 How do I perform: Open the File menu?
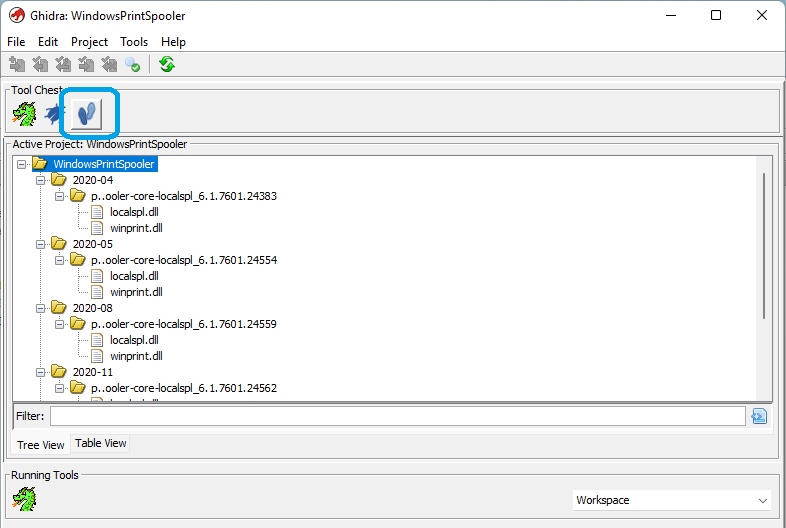(16, 42)
